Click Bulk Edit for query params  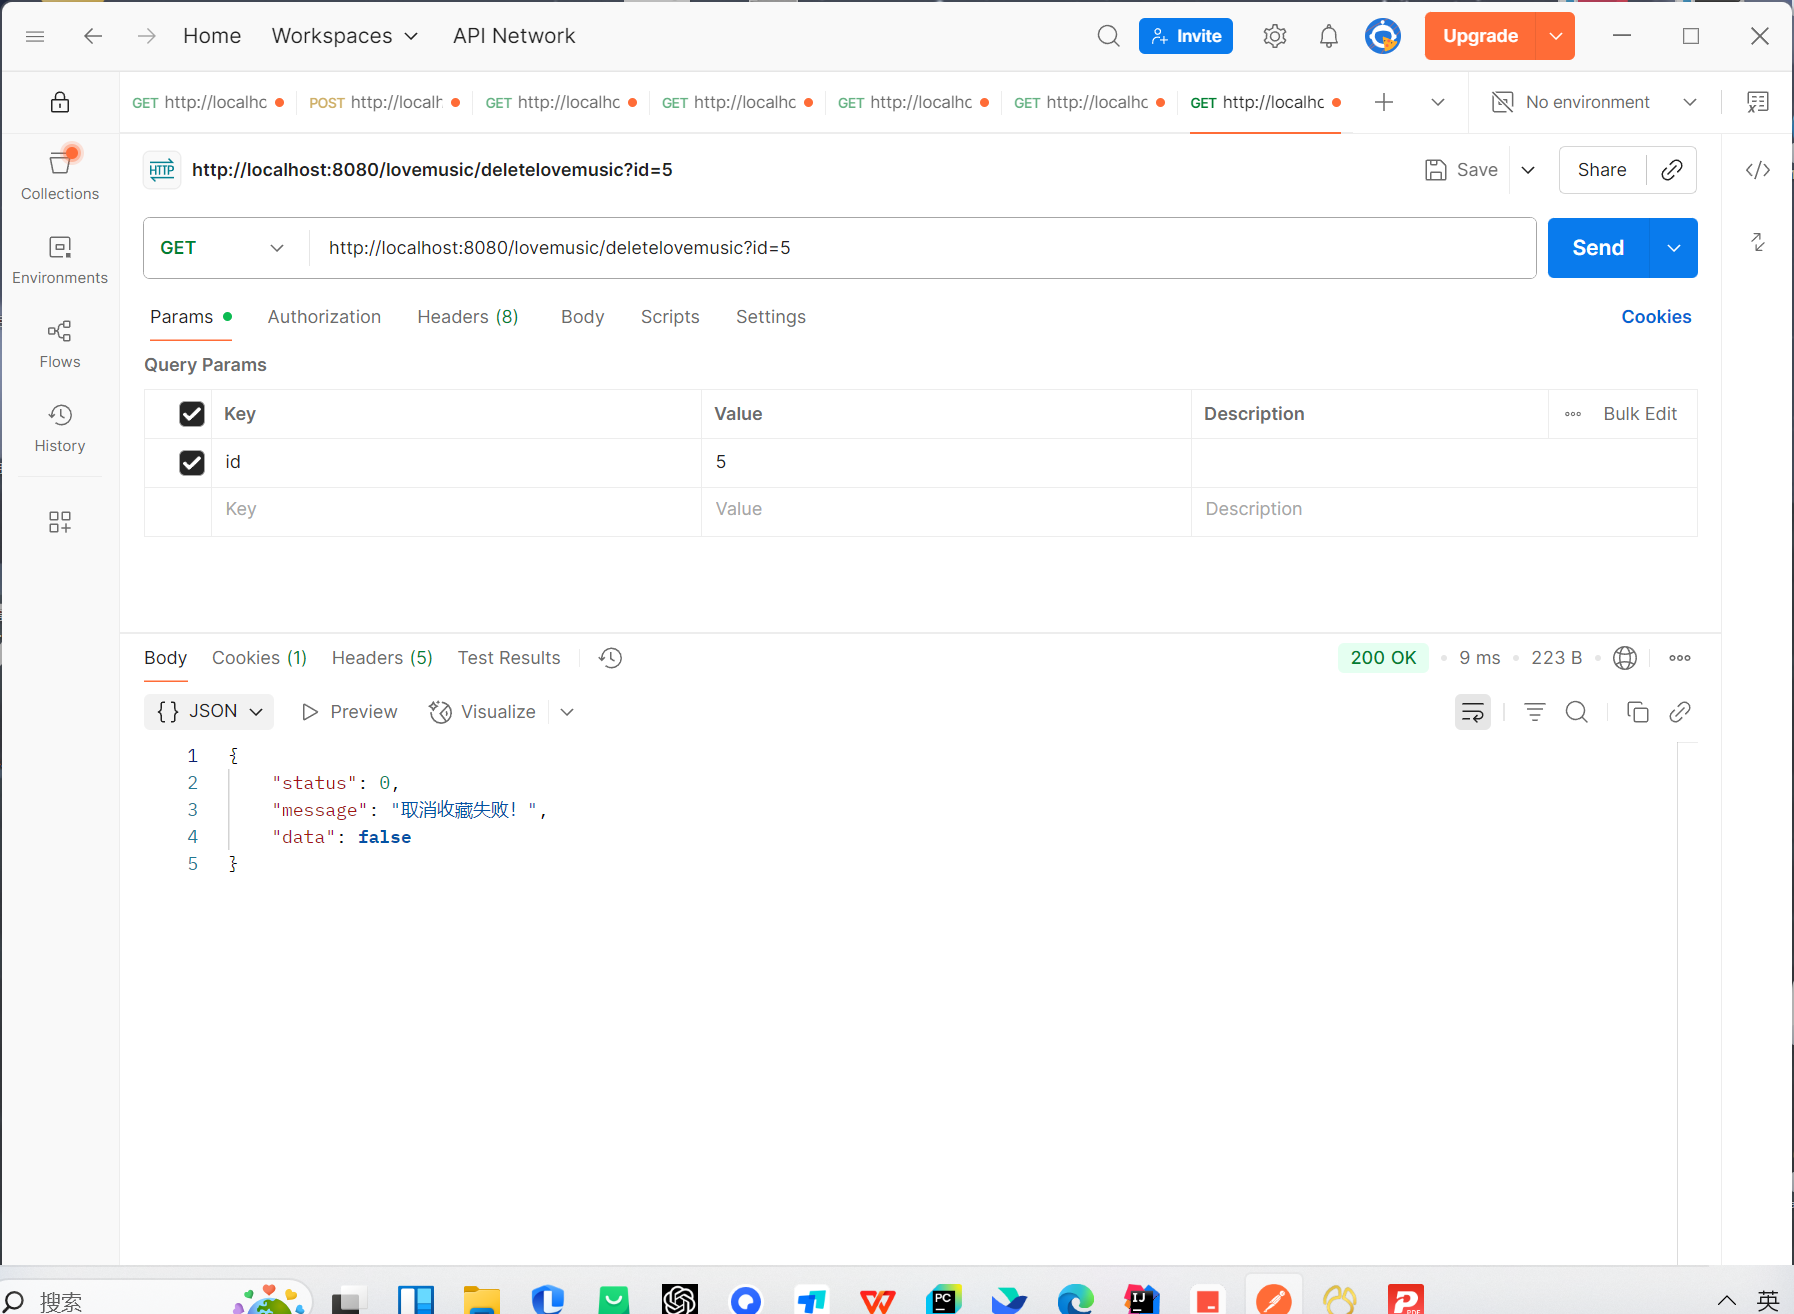tap(1640, 414)
